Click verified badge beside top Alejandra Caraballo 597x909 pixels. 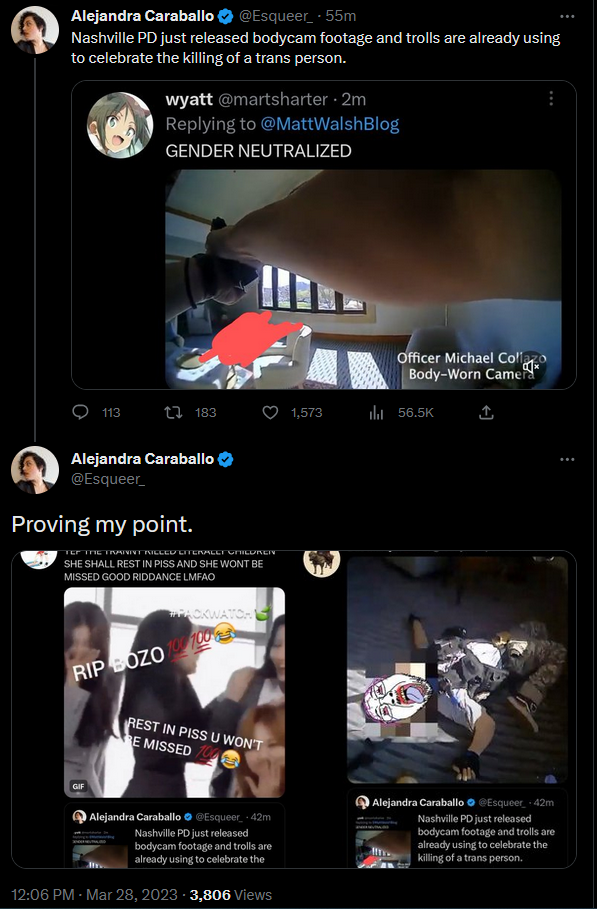[x=225, y=16]
